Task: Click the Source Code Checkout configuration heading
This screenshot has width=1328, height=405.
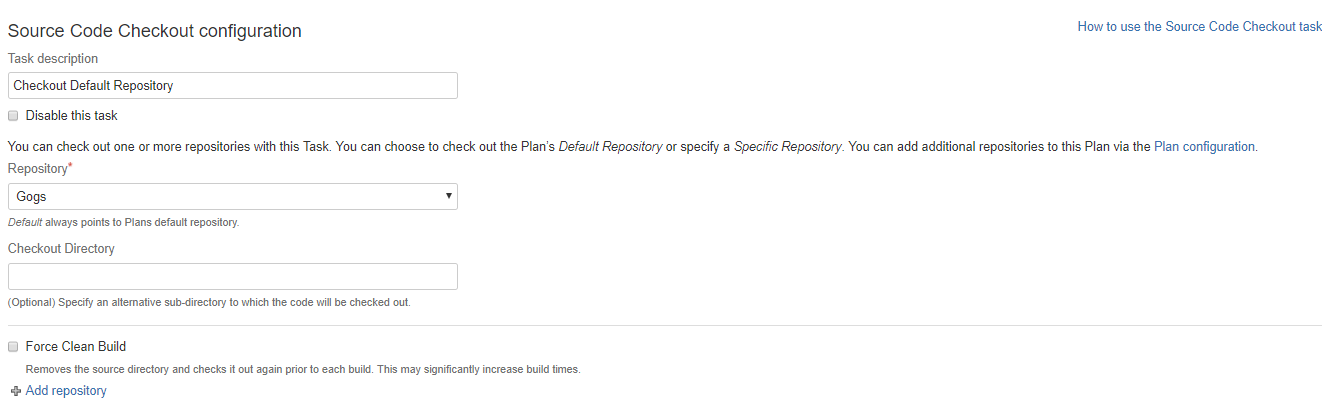Action: coord(155,31)
